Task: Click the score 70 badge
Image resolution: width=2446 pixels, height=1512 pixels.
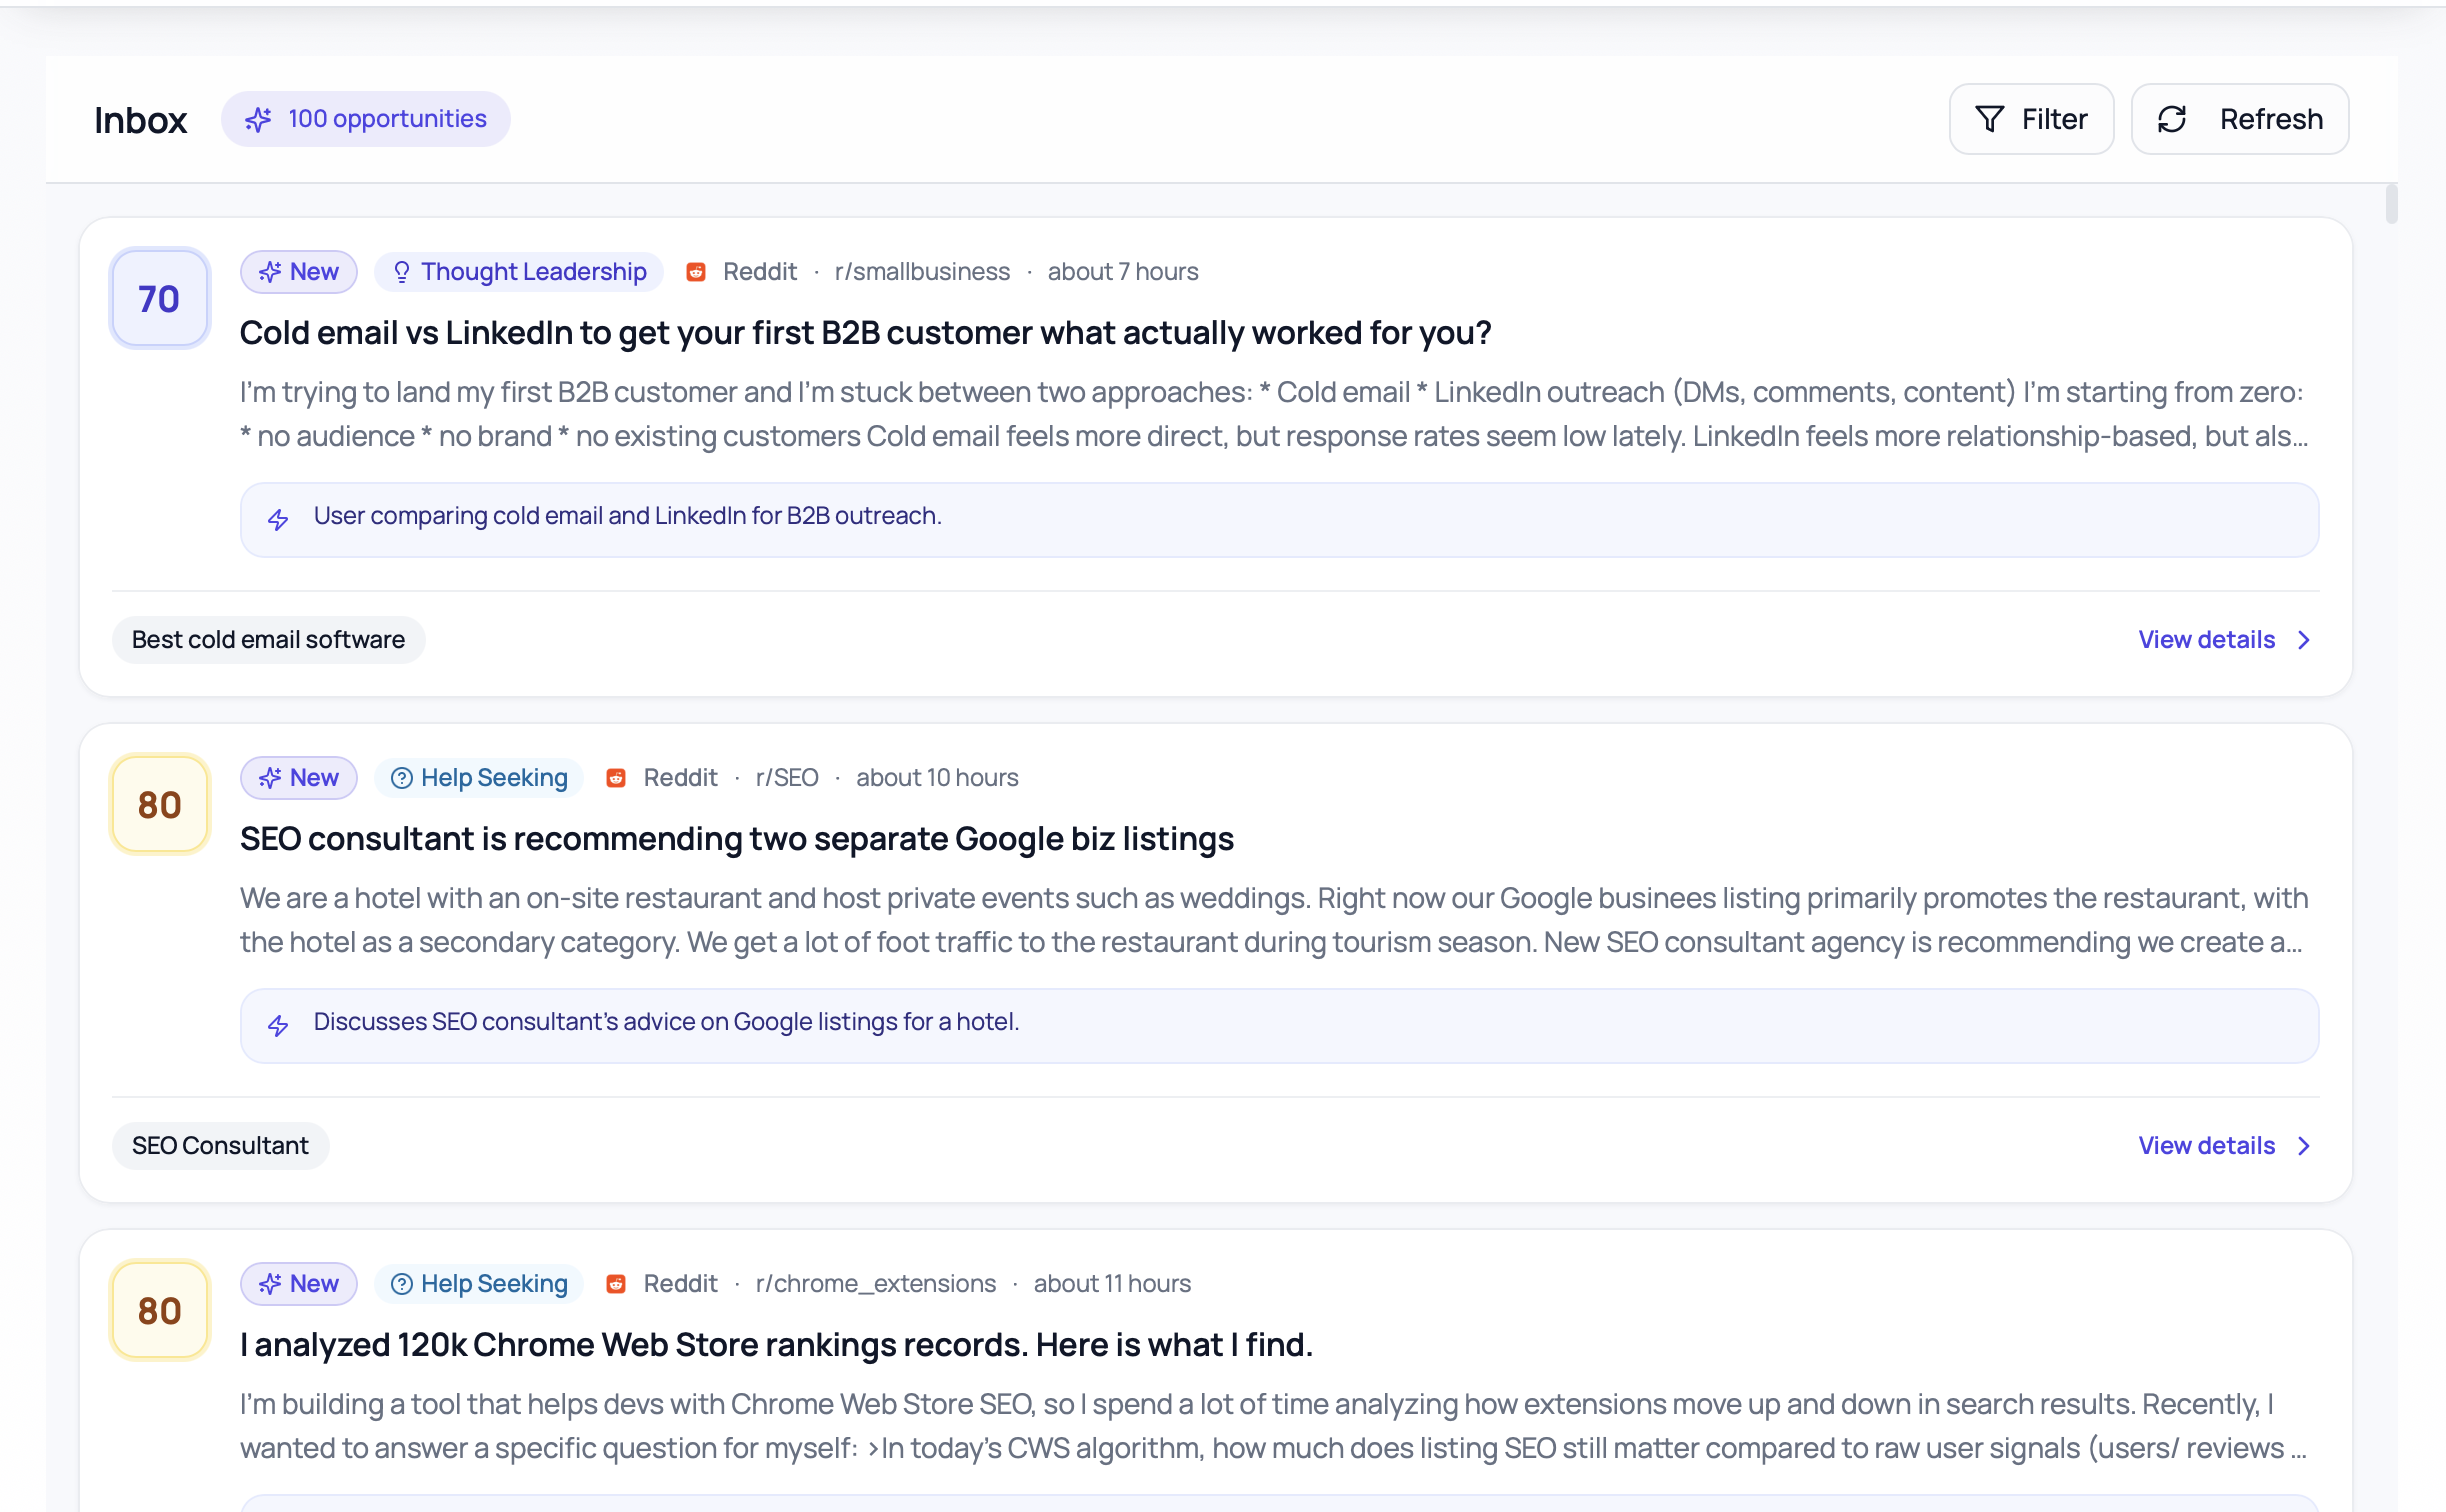Action: tap(159, 298)
